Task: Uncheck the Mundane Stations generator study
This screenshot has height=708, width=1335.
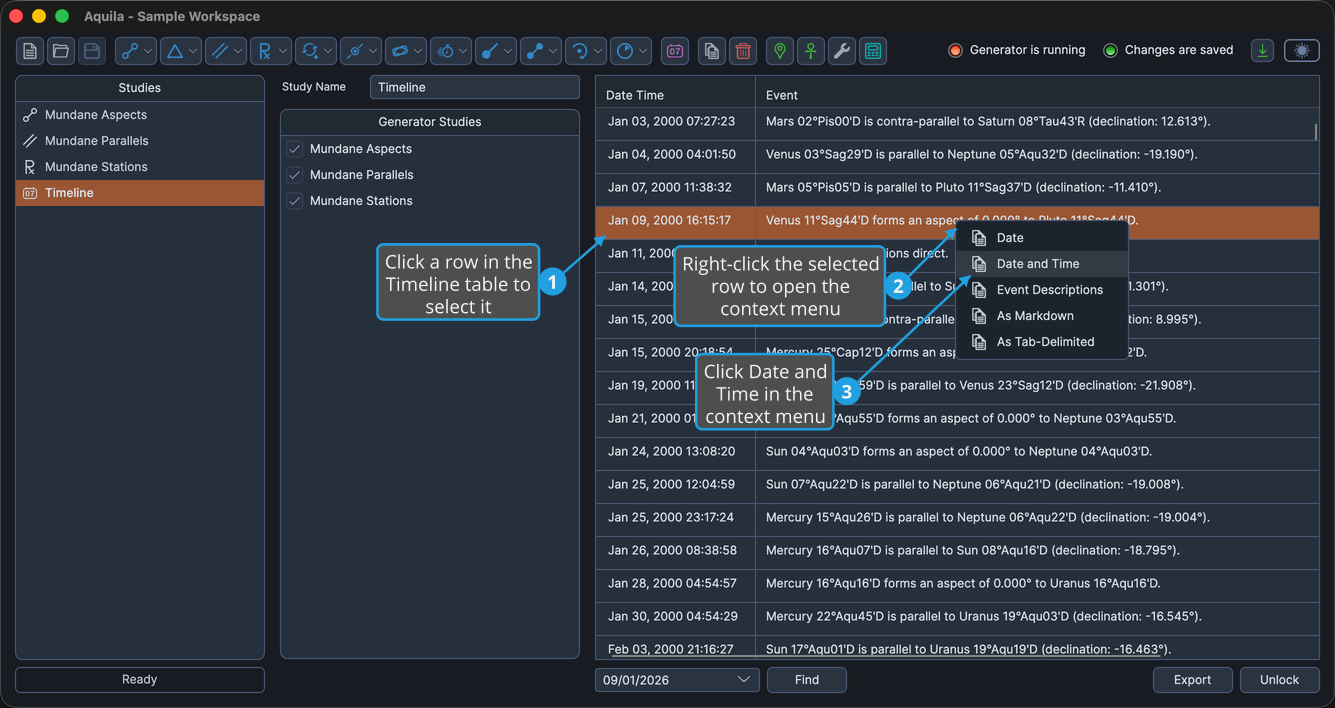Action: click(295, 201)
